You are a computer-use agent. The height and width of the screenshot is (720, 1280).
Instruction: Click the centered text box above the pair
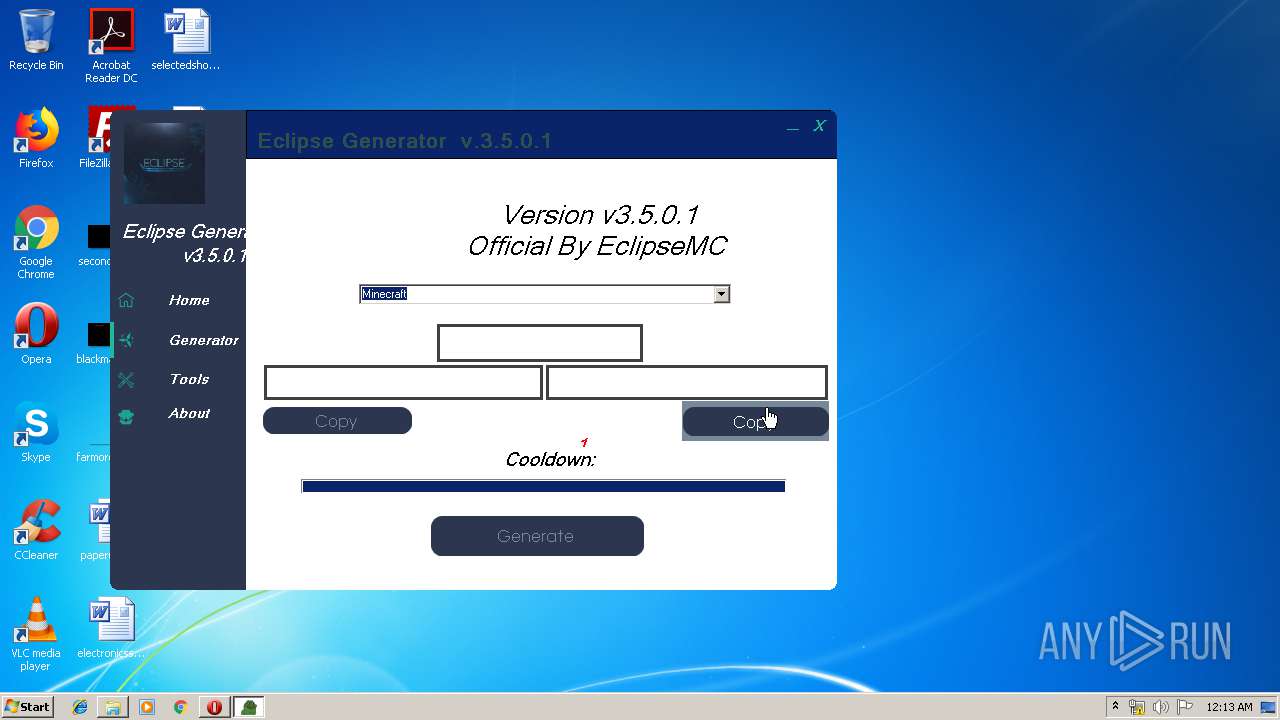click(x=540, y=343)
